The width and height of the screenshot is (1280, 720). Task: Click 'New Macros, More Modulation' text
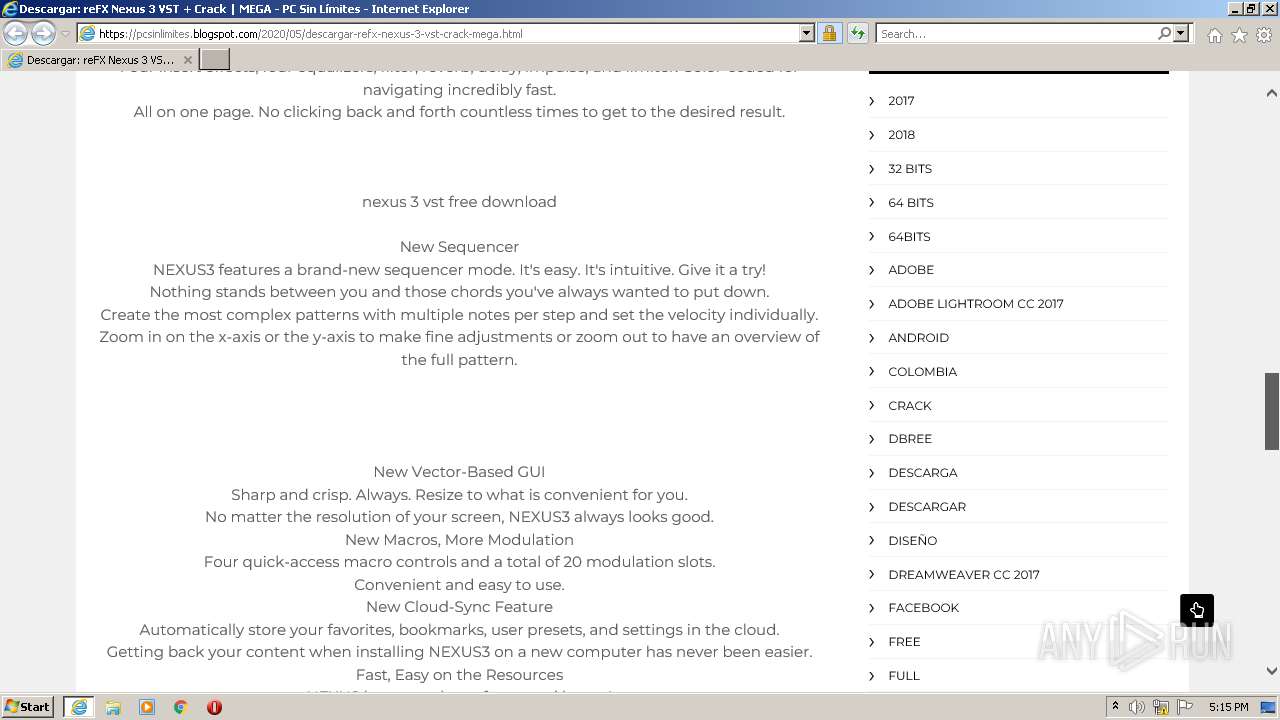[x=459, y=540]
